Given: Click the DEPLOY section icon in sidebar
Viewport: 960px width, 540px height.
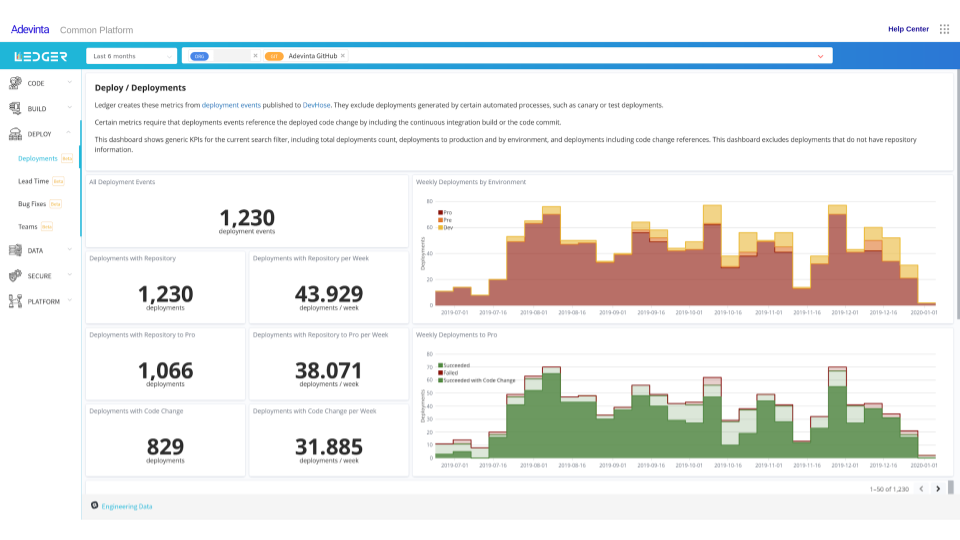Looking at the screenshot, I should tap(16, 133).
